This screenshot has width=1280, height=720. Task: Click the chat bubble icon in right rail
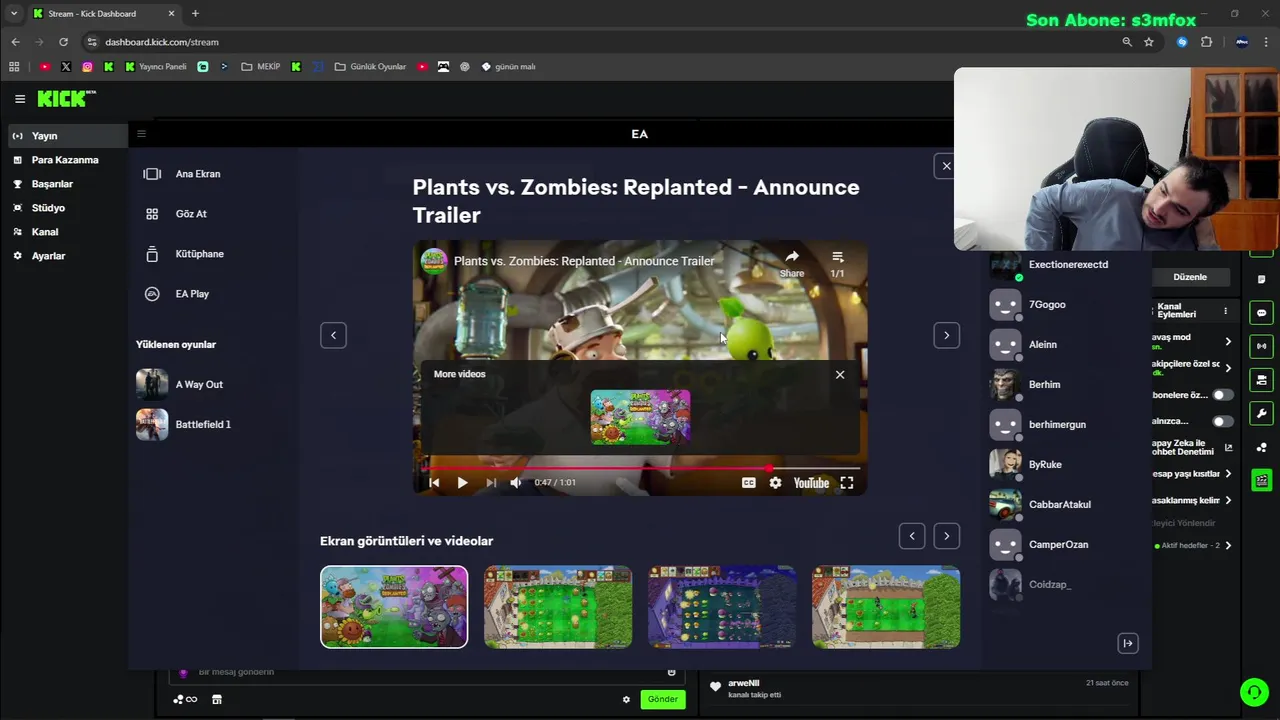point(1261,313)
